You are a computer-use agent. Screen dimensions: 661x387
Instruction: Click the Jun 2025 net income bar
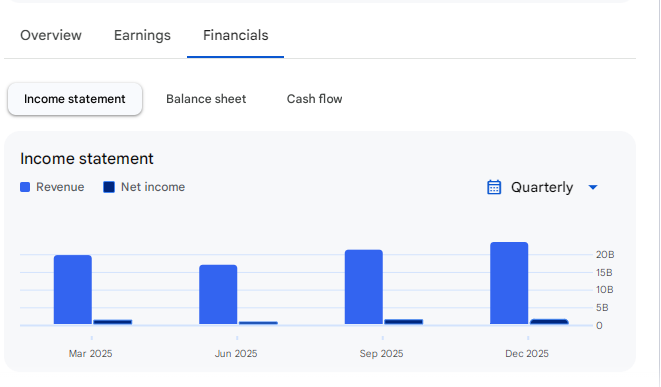pyautogui.click(x=258, y=323)
